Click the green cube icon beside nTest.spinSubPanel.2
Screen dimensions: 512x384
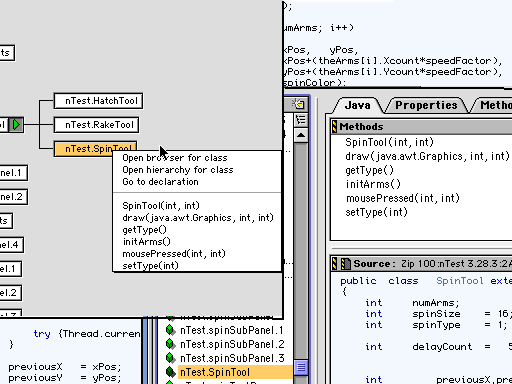tap(170, 344)
